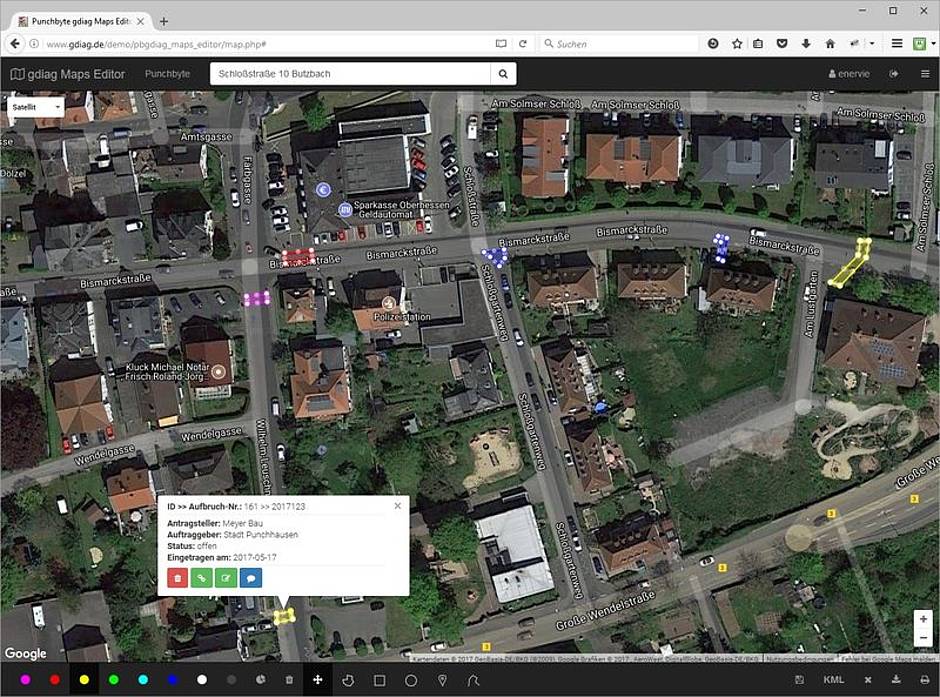Select the move/pan tool in bottom toolbar
Image resolution: width=940 pixels, height=697 pixels.
[318, 680]
